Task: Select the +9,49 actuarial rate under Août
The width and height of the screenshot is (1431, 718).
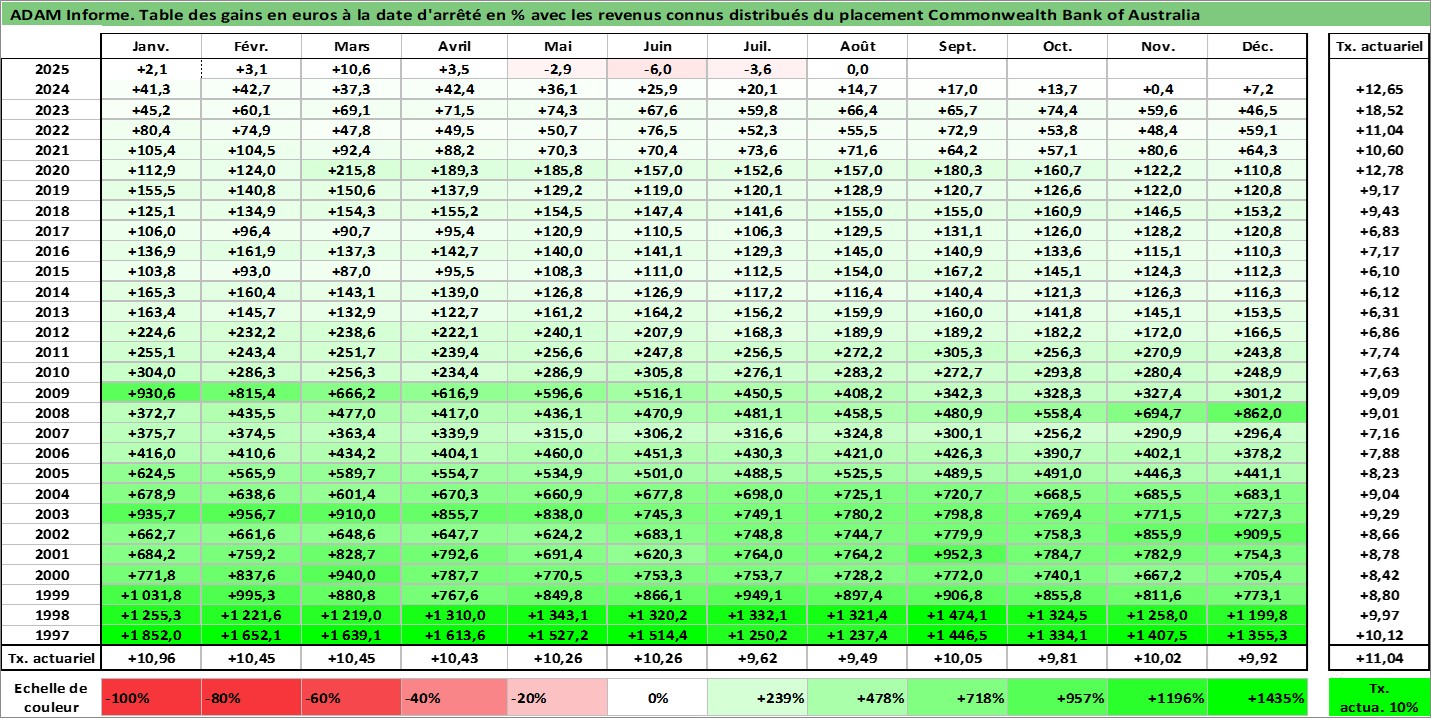Action: pos(858,658)
